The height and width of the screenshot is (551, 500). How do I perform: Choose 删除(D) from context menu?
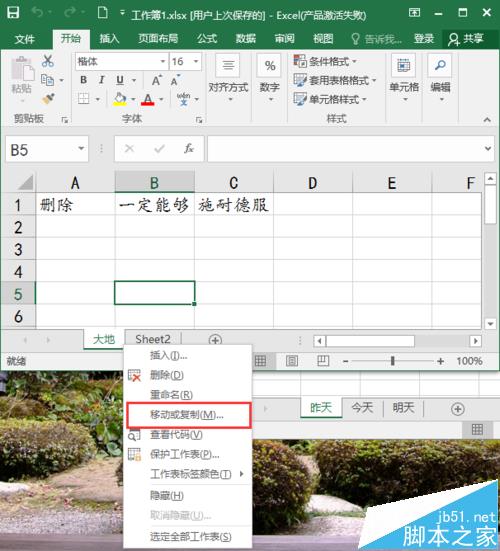coord(189,375)
